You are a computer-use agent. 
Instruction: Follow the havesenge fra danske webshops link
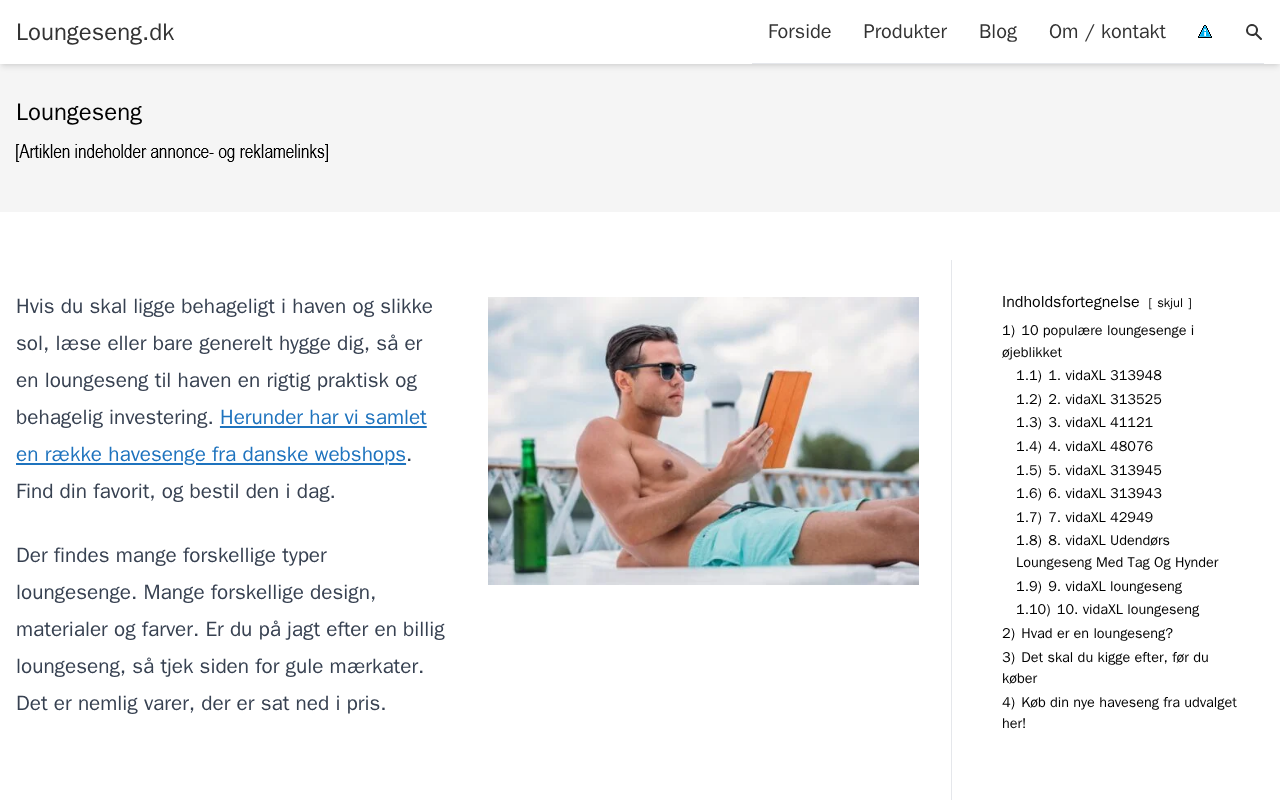(x=221, y=436)
